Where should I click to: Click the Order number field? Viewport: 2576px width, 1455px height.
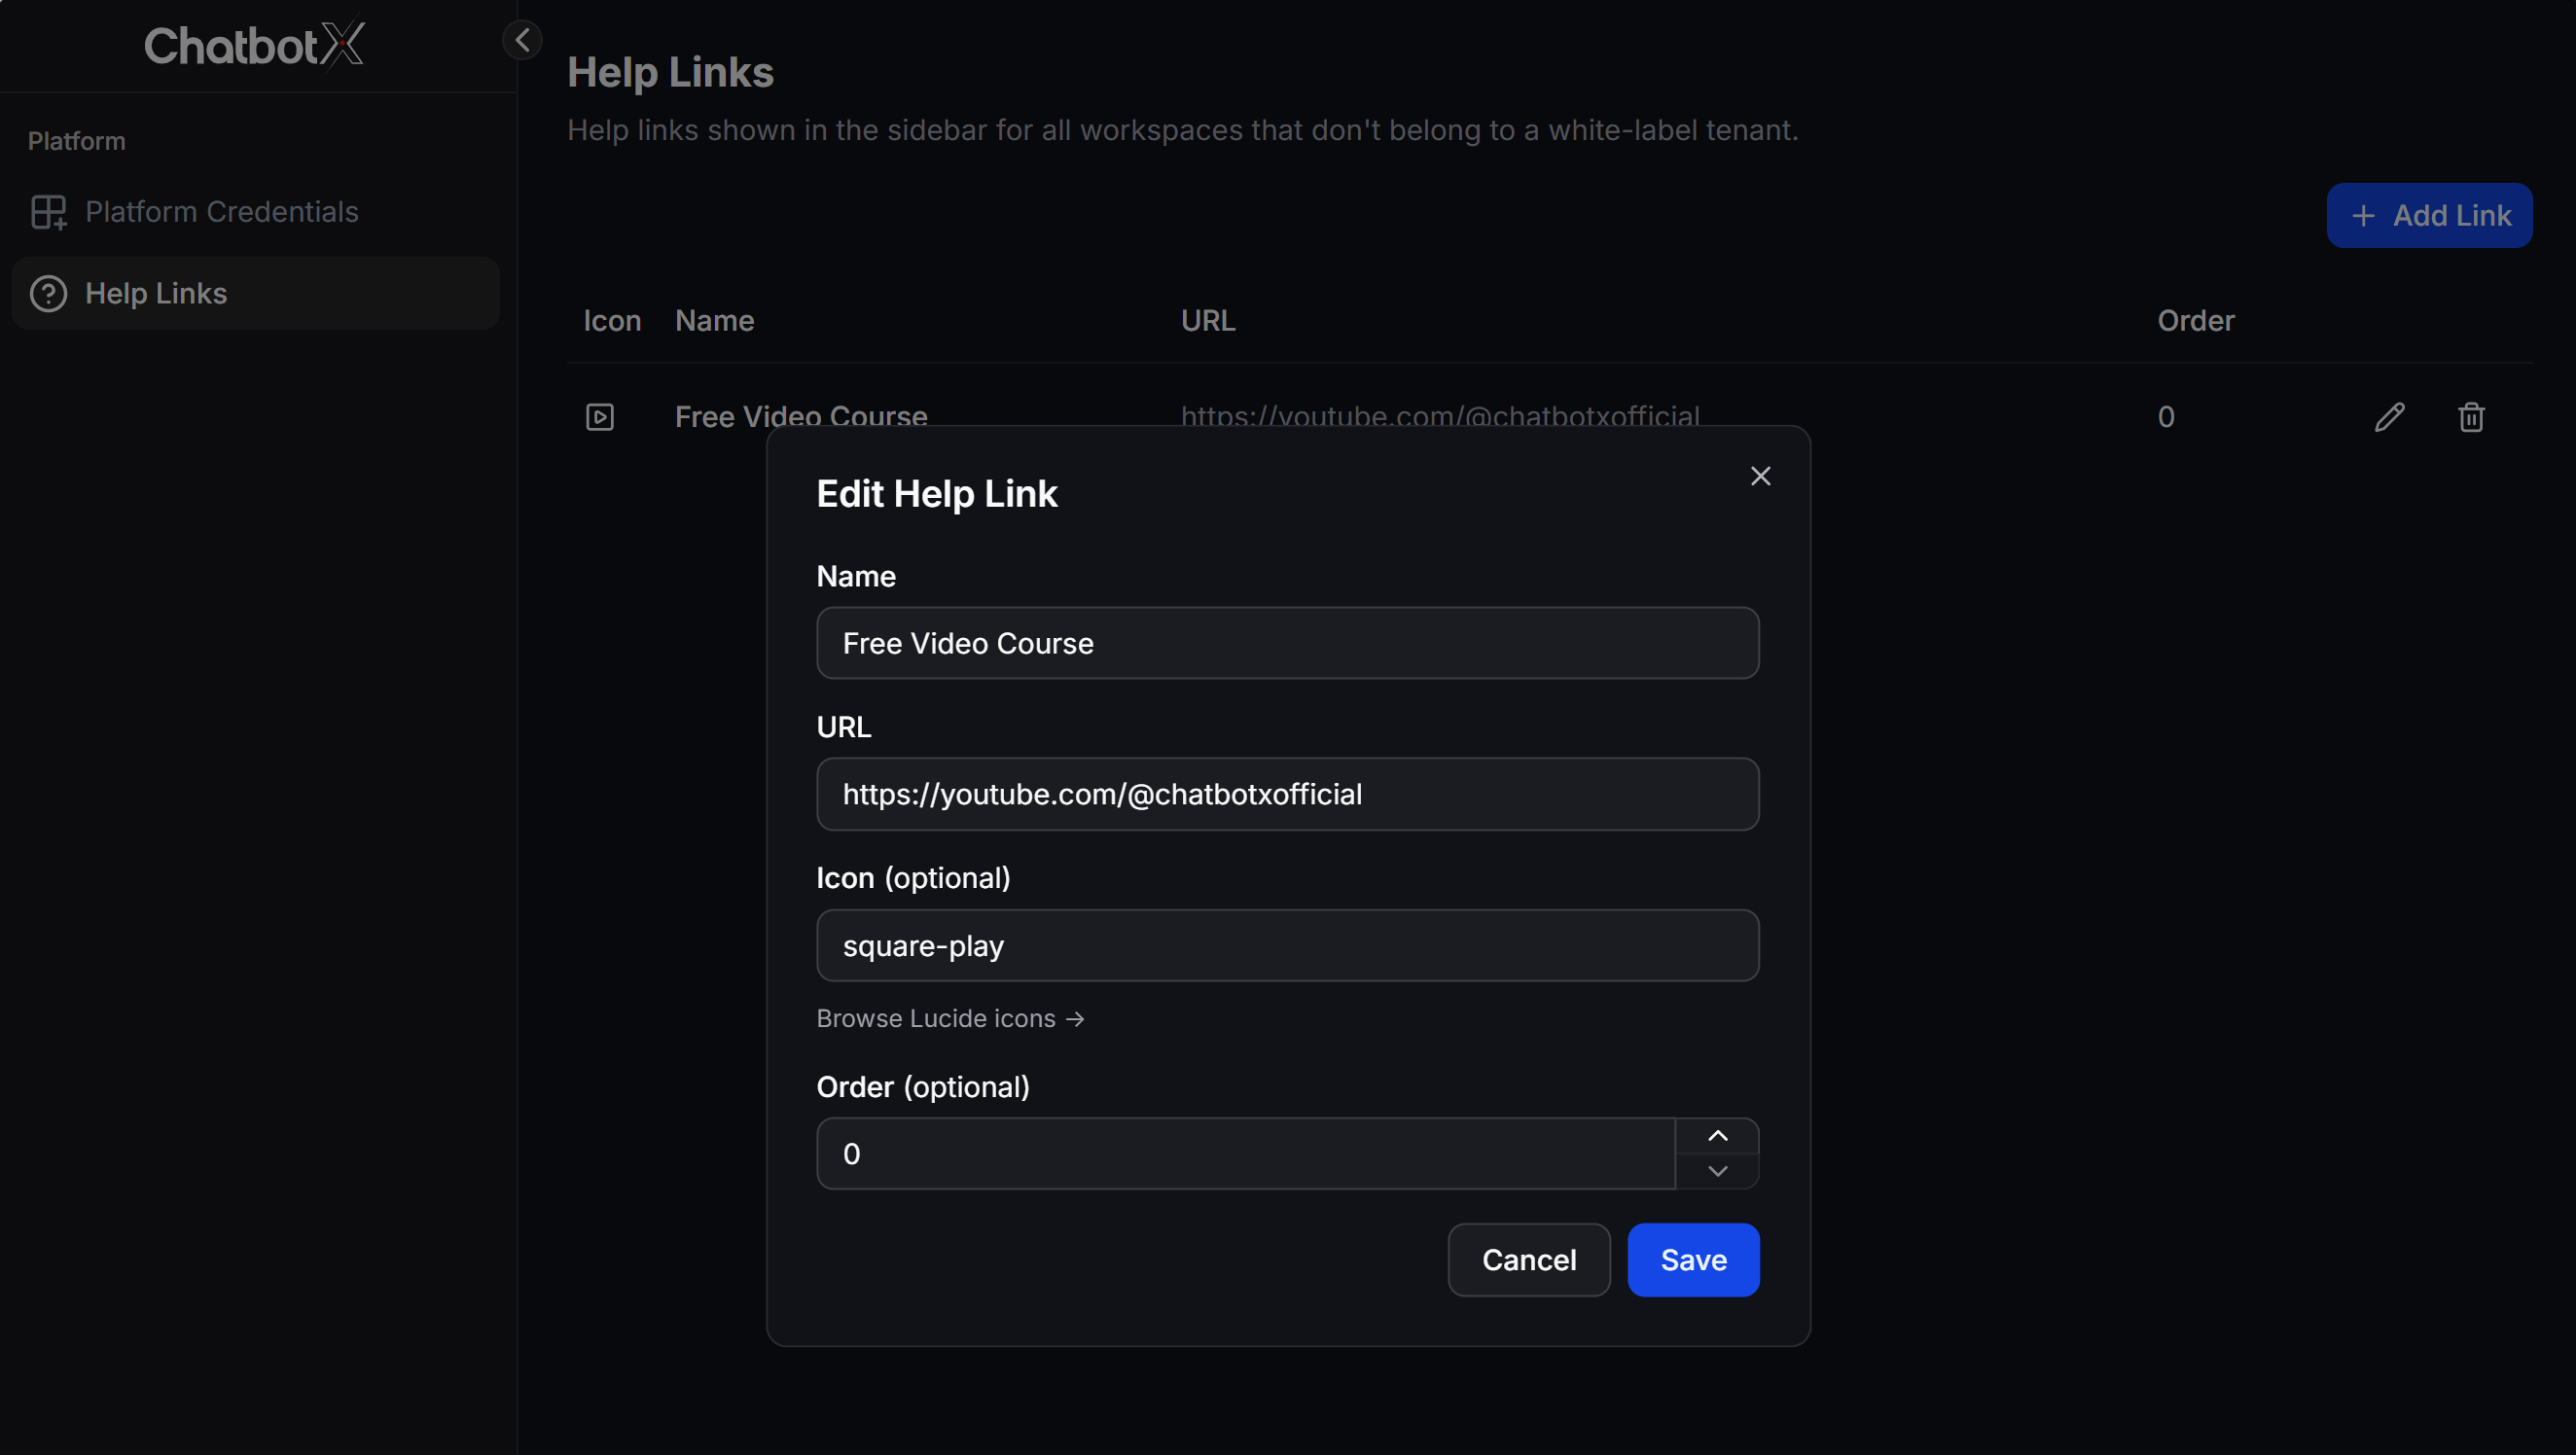pos(1246,1153)
